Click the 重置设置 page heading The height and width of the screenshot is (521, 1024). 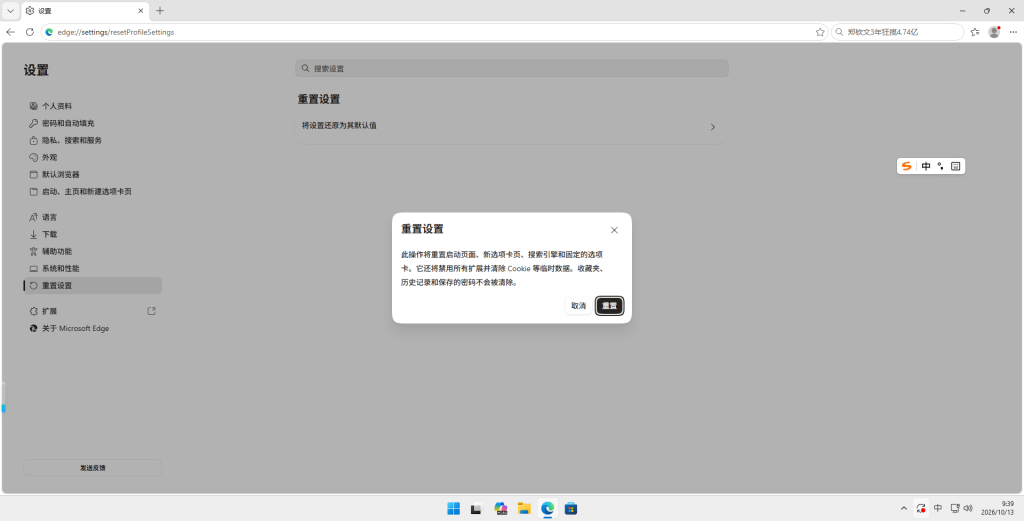[319, 99]
